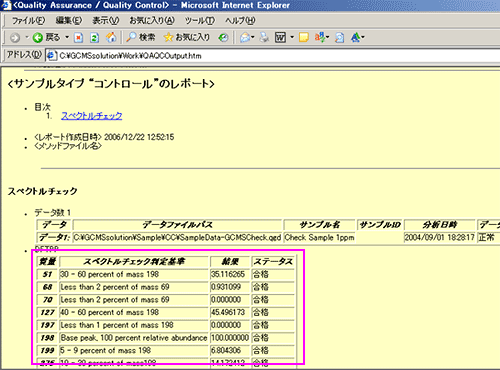Open the History clock icon

tap(223, 38)
